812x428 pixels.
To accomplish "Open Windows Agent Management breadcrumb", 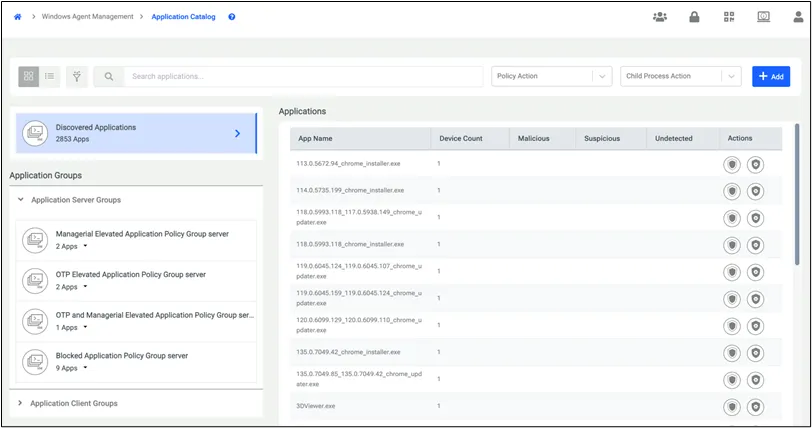I will point(88,17).
